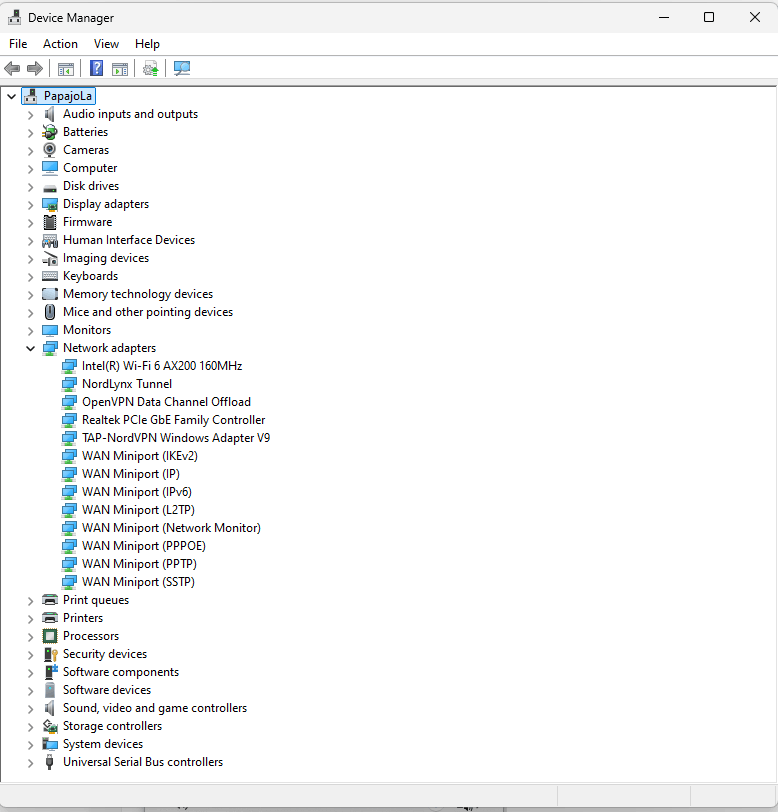The height and width of the screenshot is (812, 778).
Task: Click the Processors category icon
Action: point(50,636)
